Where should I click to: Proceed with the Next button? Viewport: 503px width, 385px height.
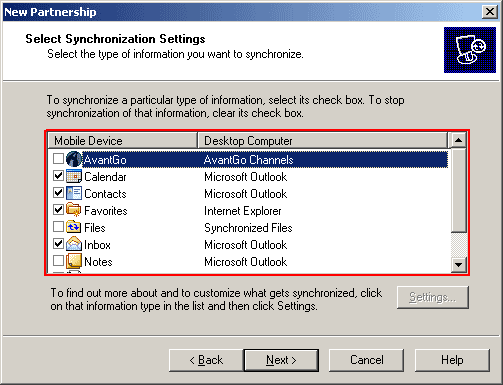pyautogui.click(x=281, y=360)
